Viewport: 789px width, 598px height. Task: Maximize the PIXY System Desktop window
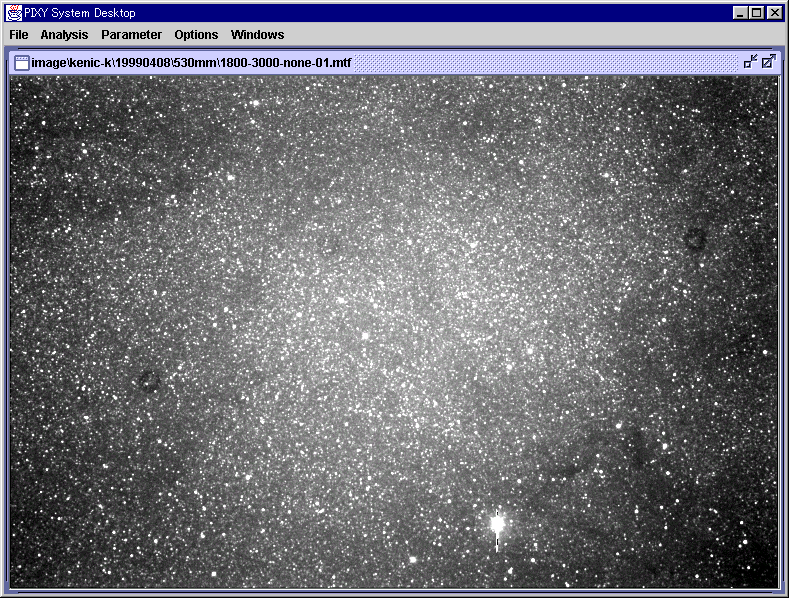[x=756, y=13]
